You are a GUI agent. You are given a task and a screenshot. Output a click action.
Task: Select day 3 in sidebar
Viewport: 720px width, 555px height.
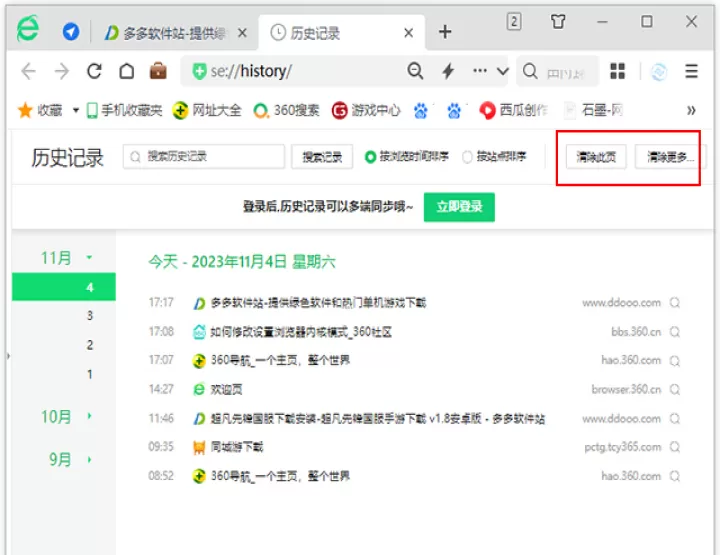click(90, 316)
